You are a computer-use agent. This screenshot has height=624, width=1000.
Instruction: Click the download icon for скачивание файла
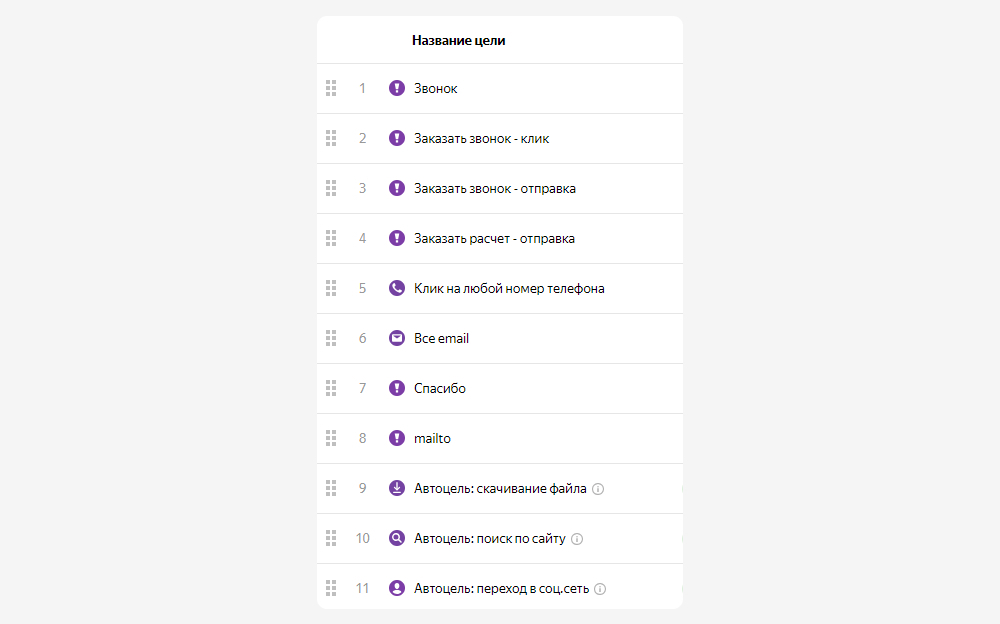click(397, 488)
